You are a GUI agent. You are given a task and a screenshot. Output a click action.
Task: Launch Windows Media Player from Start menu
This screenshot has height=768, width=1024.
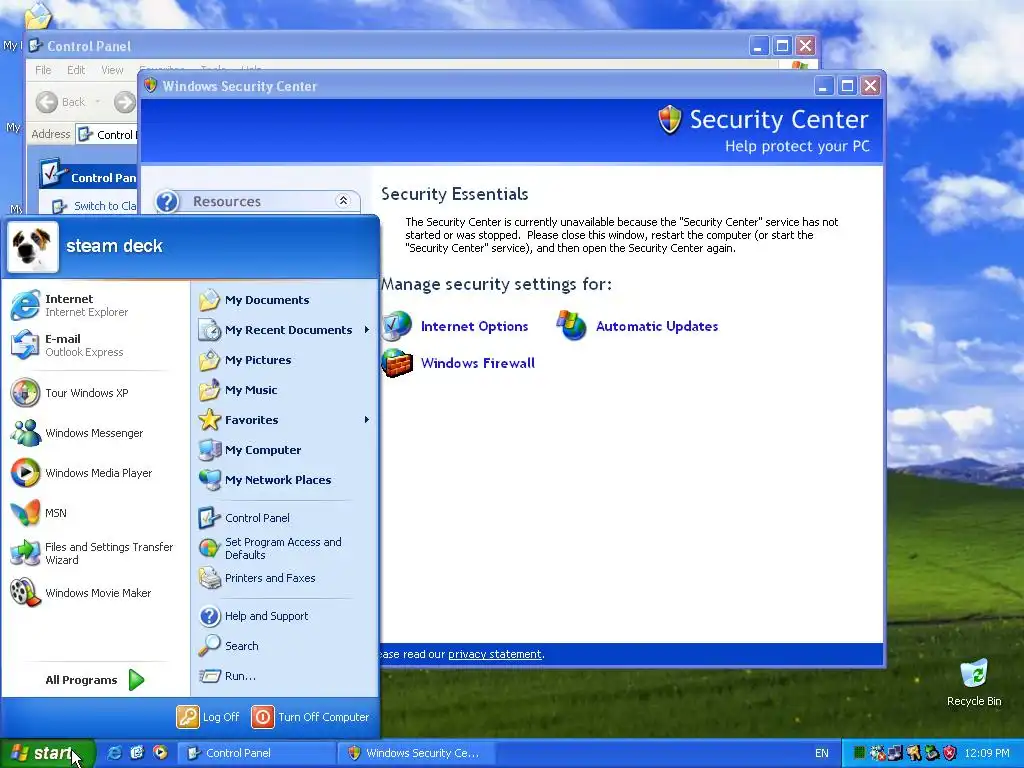pyautogui.click(x=95, y=473)
